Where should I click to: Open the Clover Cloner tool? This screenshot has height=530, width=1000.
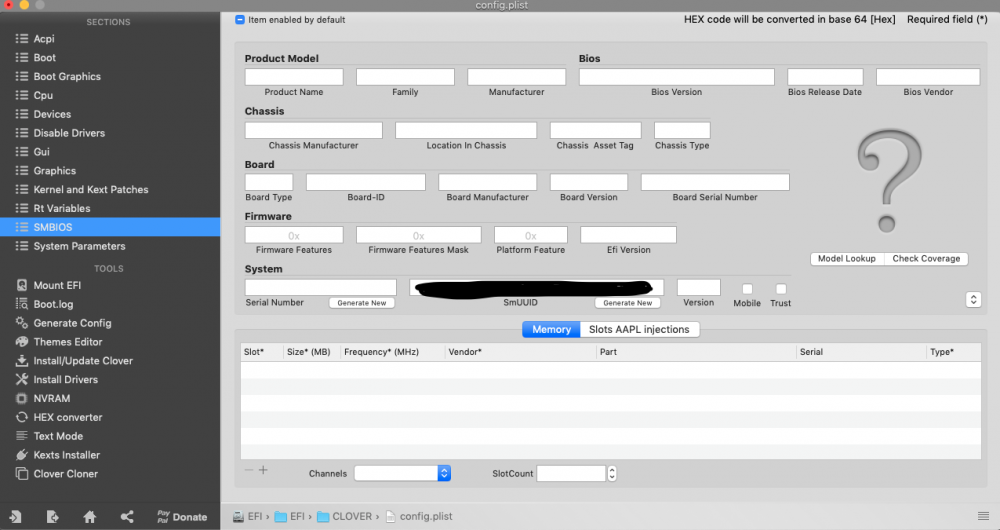click(x=110, y=473)
